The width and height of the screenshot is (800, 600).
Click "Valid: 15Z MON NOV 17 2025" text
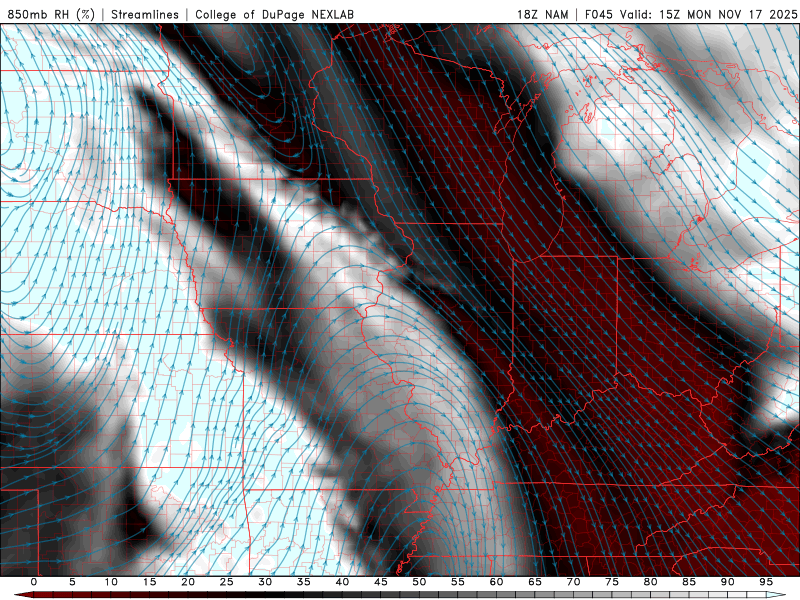[708, 14]
